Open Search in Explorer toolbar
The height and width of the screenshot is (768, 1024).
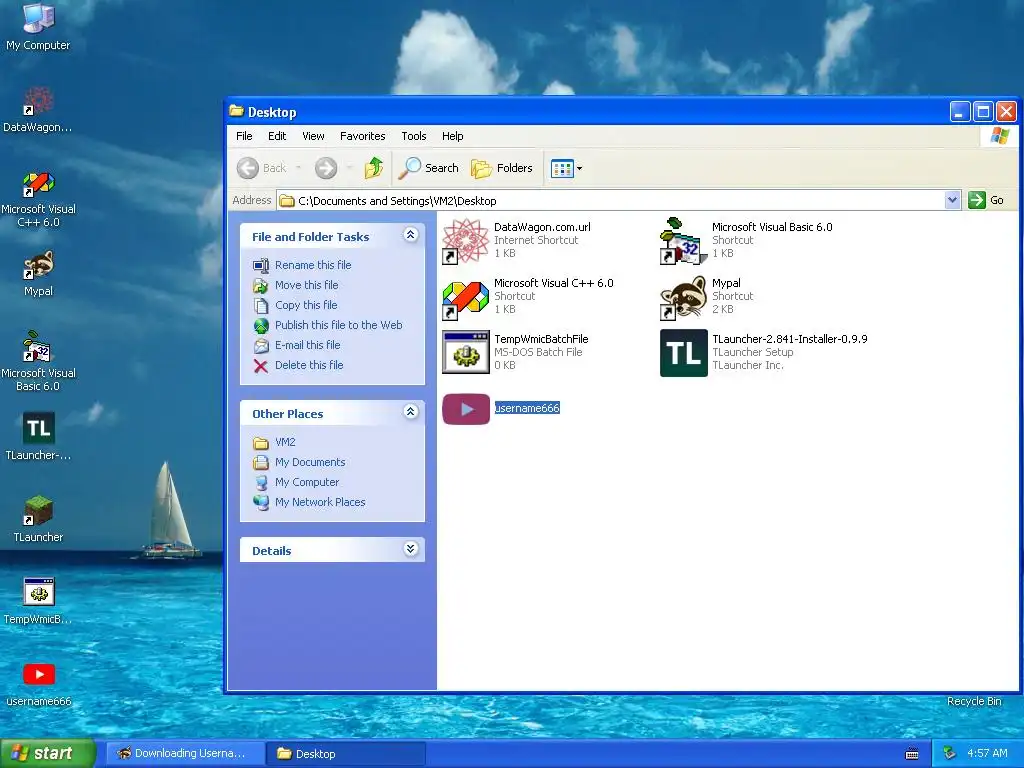tap(429, 168)
